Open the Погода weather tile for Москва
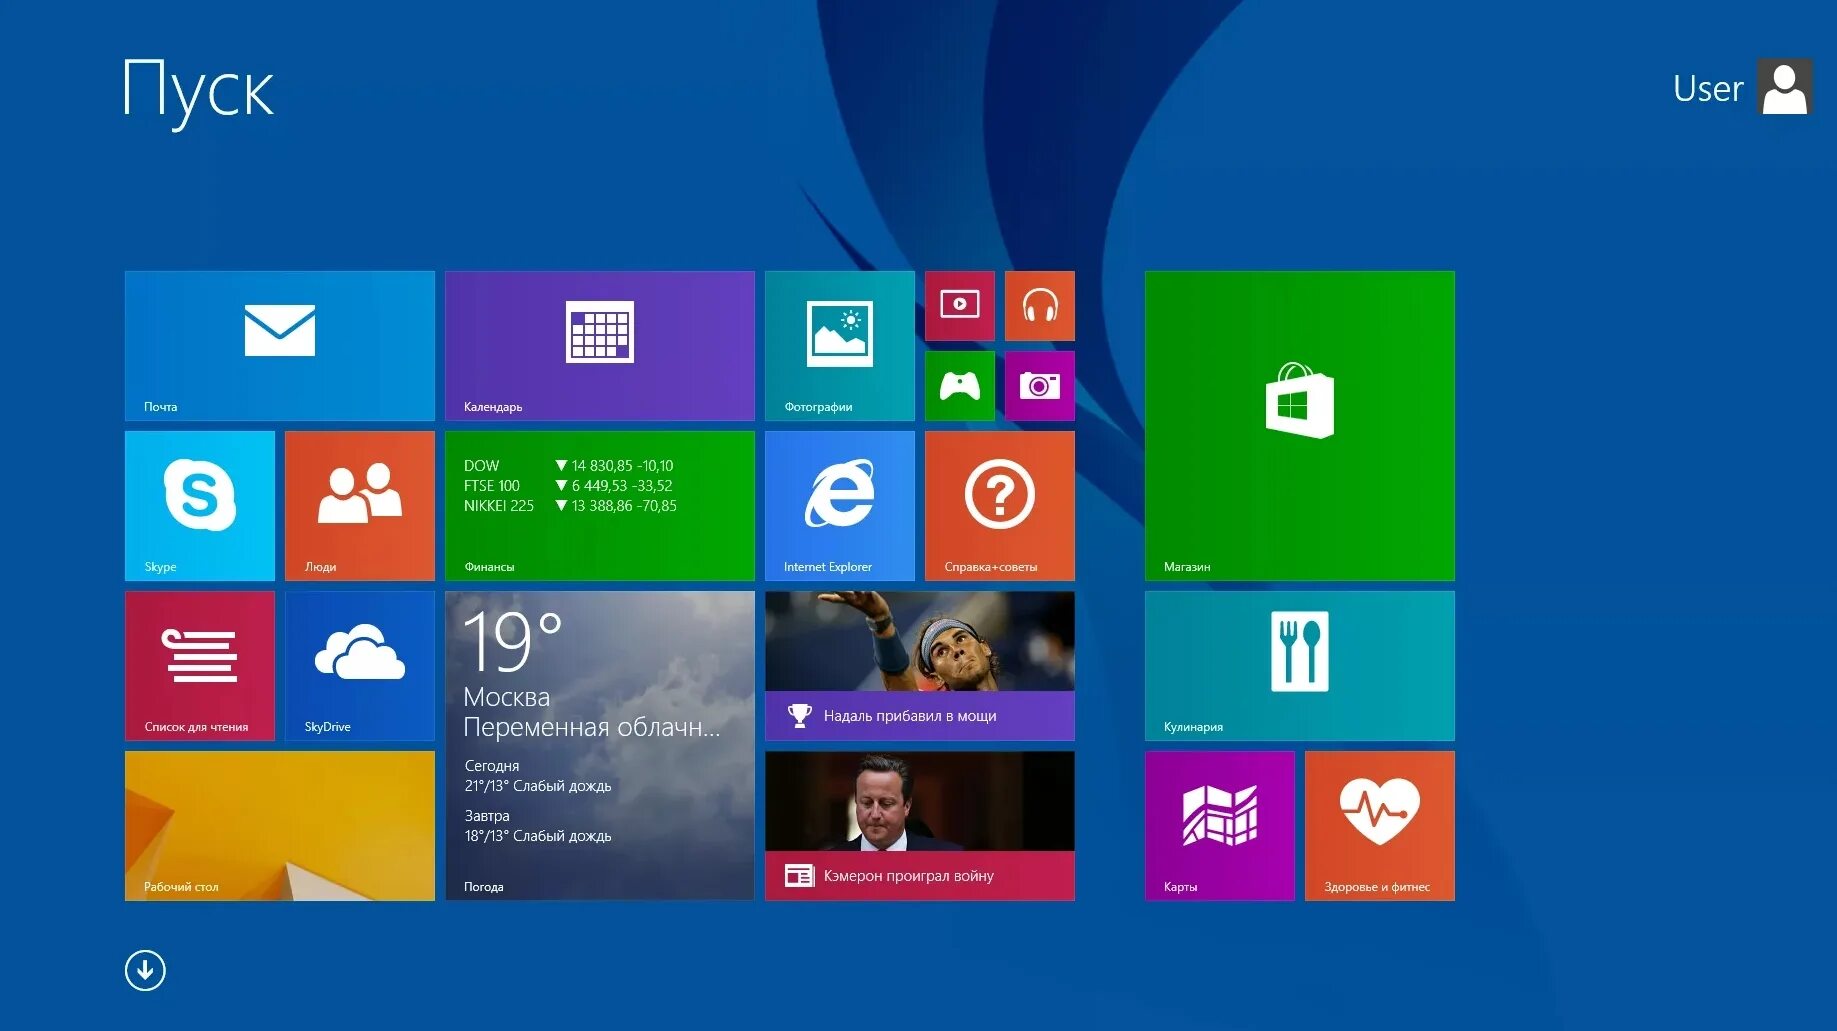This screenshot has width=1837, height=1031. (x=600, y=745)
